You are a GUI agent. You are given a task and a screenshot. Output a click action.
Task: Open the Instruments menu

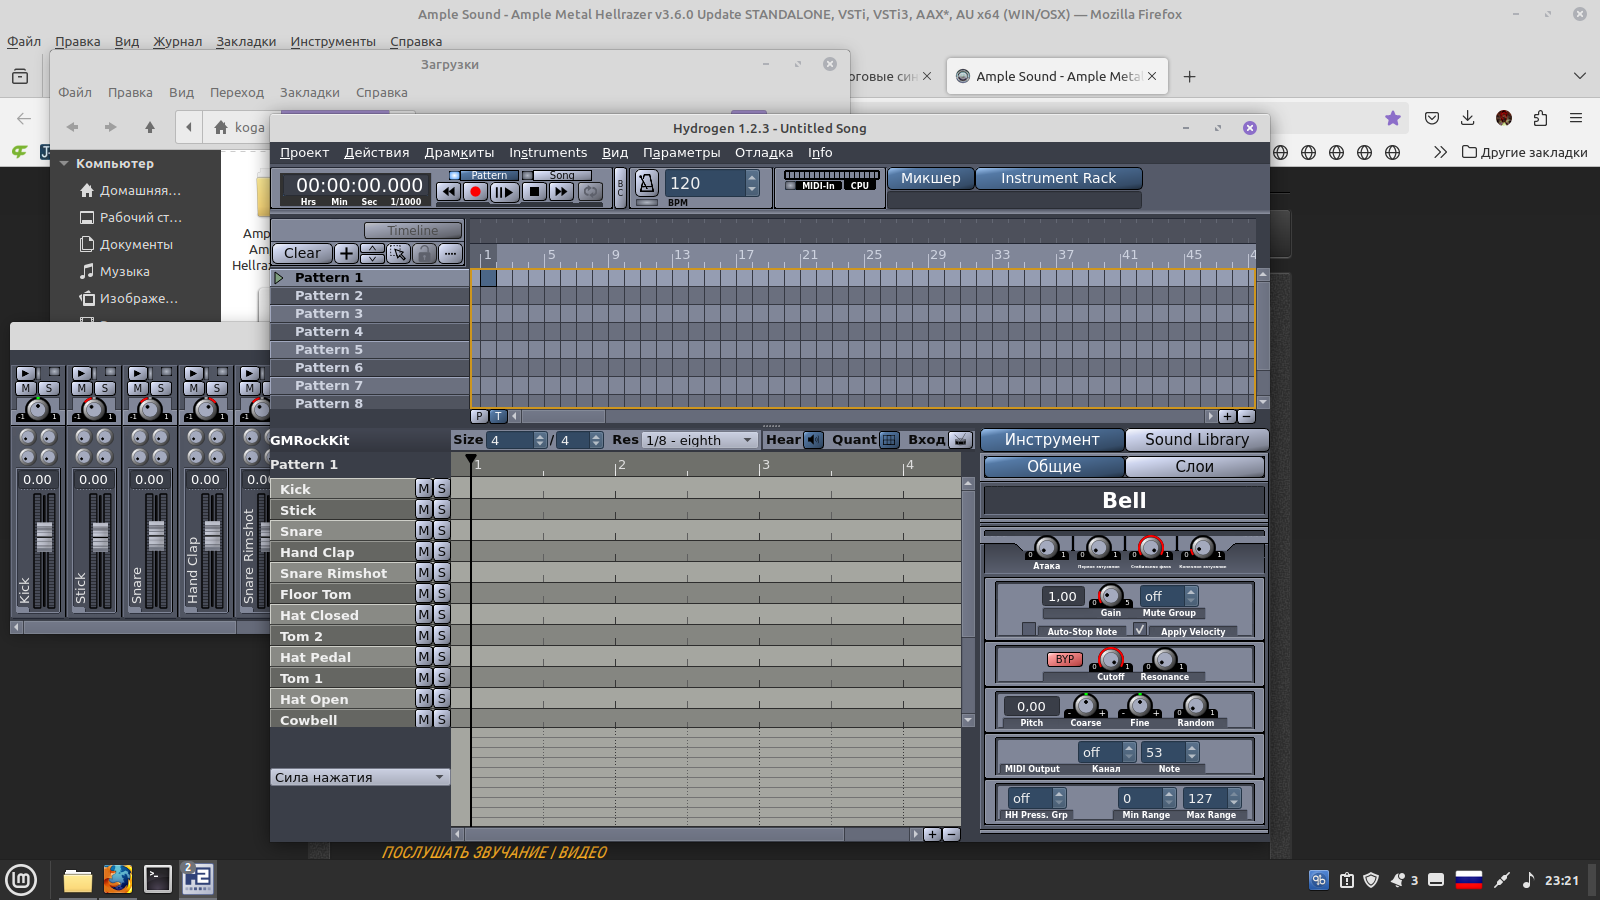548,153
